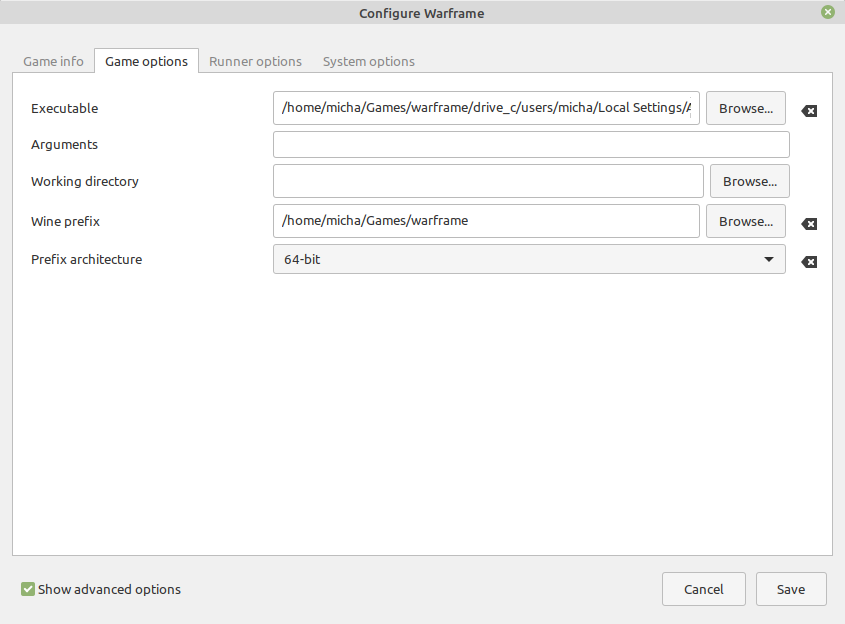Click the Executable label

65,108
